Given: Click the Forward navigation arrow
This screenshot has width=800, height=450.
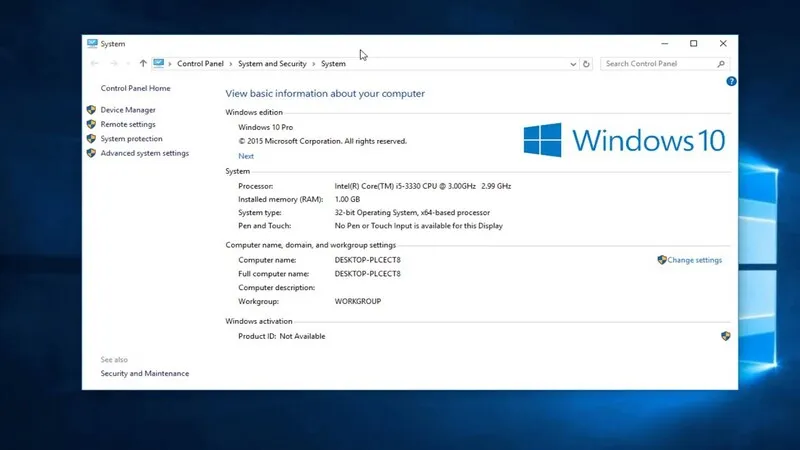Looking at the screenshot, I should click(114, 63).
